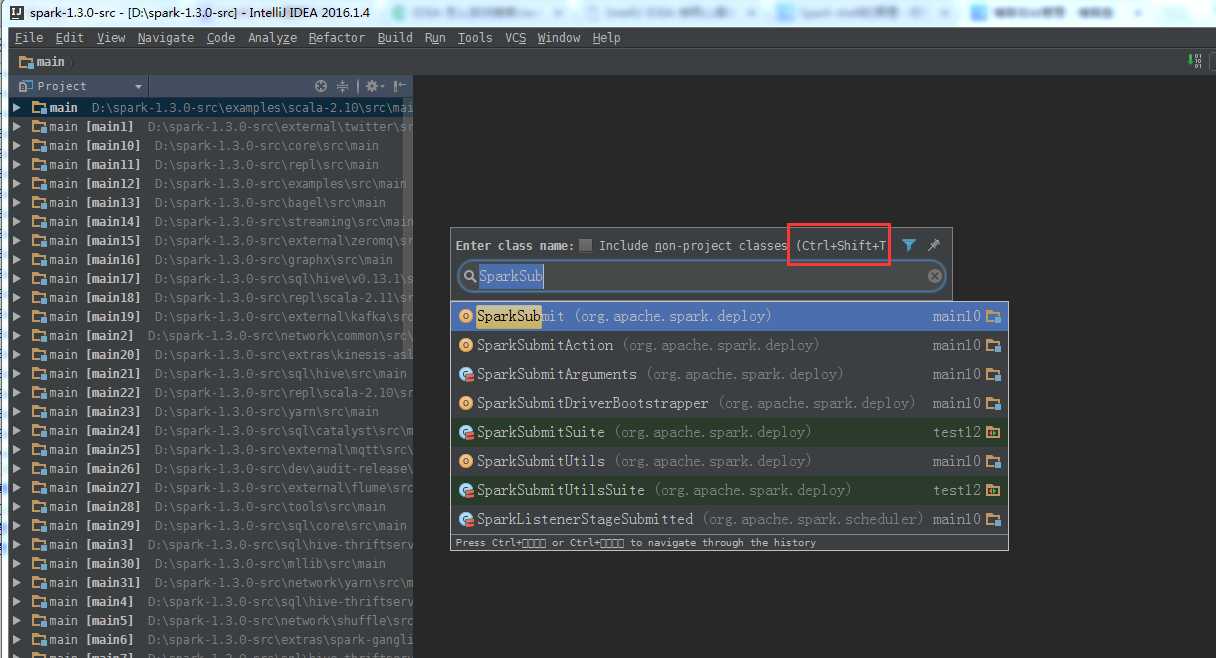
Task: Open the Refactor menu
Action: coord(337,37)
